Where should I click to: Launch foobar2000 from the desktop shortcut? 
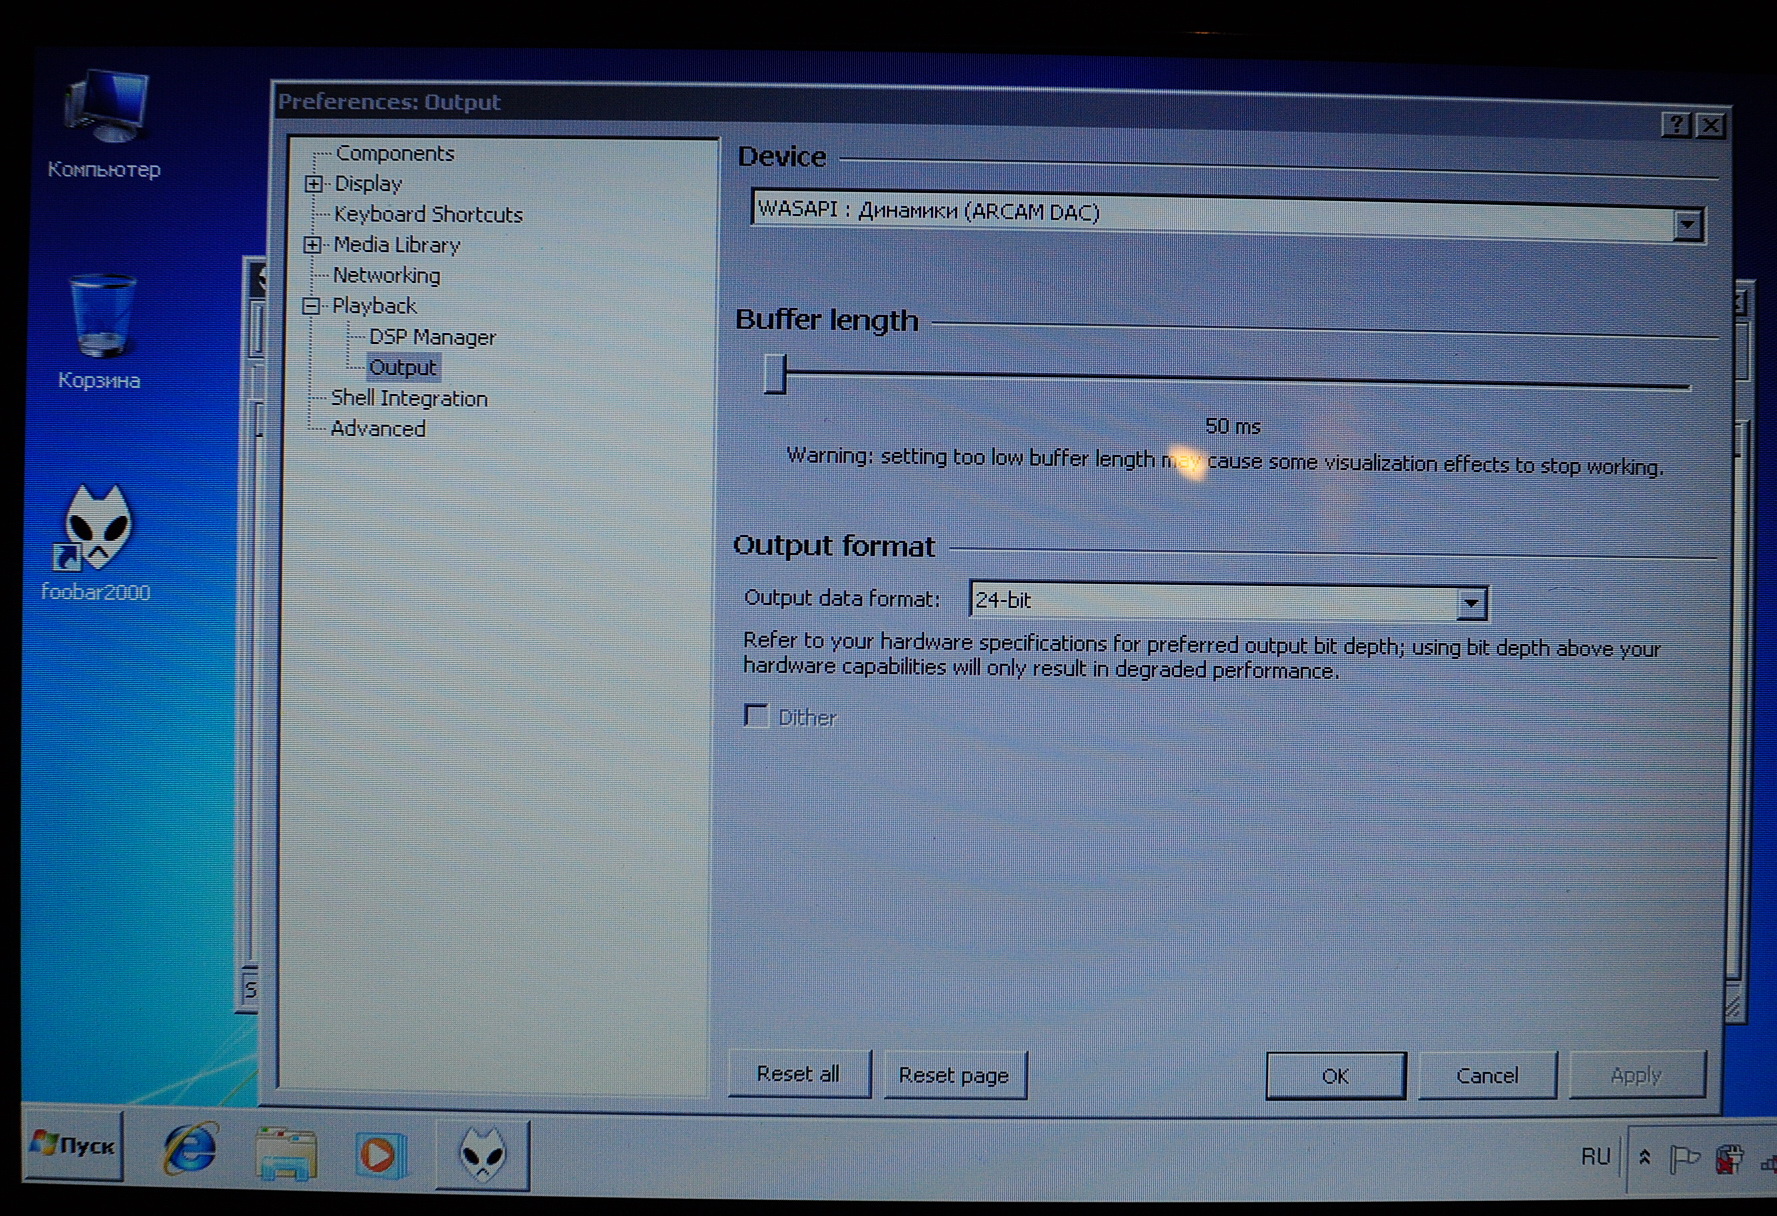pyautogui.click(x=96, y=544)
